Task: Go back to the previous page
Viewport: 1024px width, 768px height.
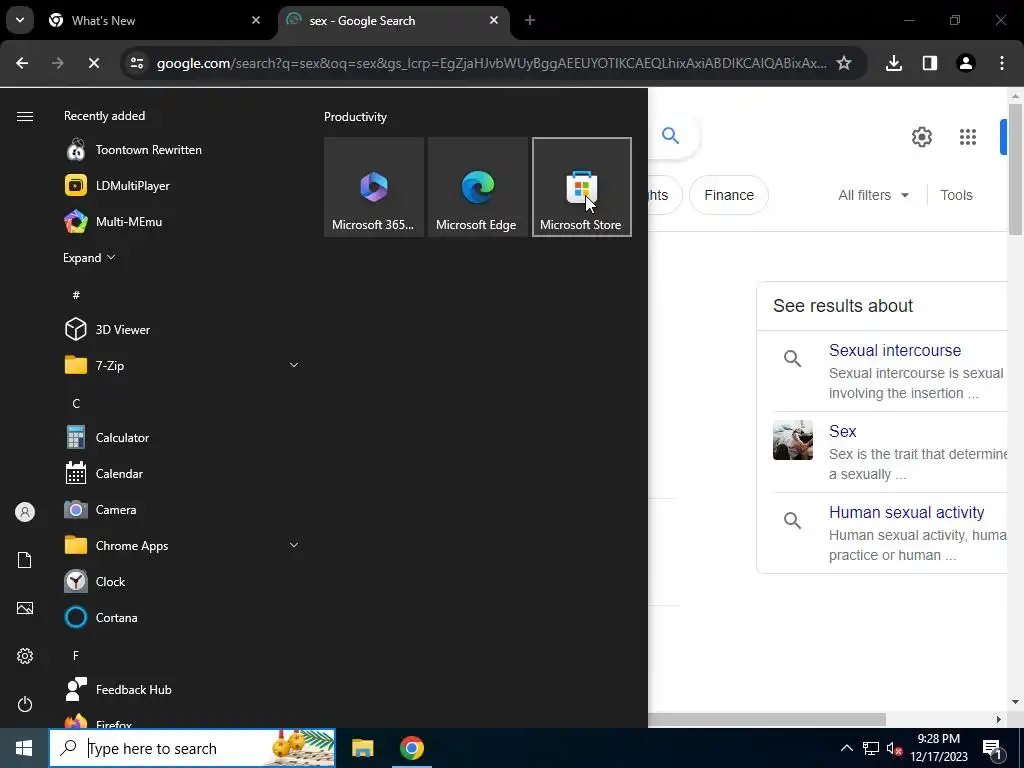Action: [22, 63]
